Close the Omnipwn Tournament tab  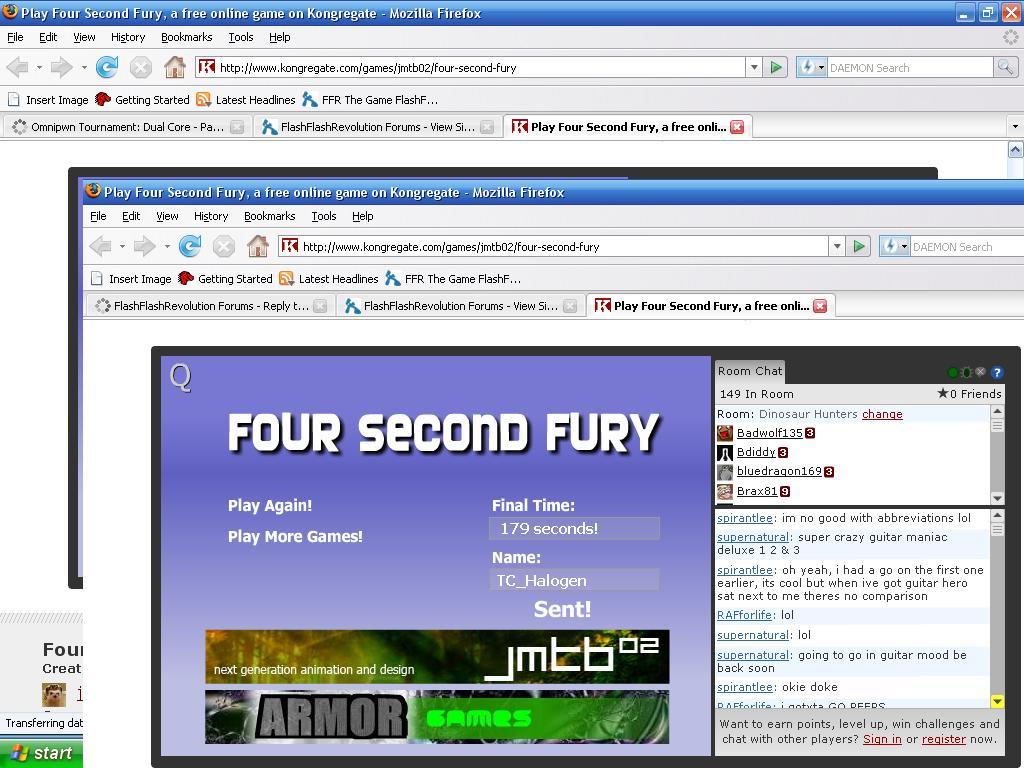coord(237,127)
